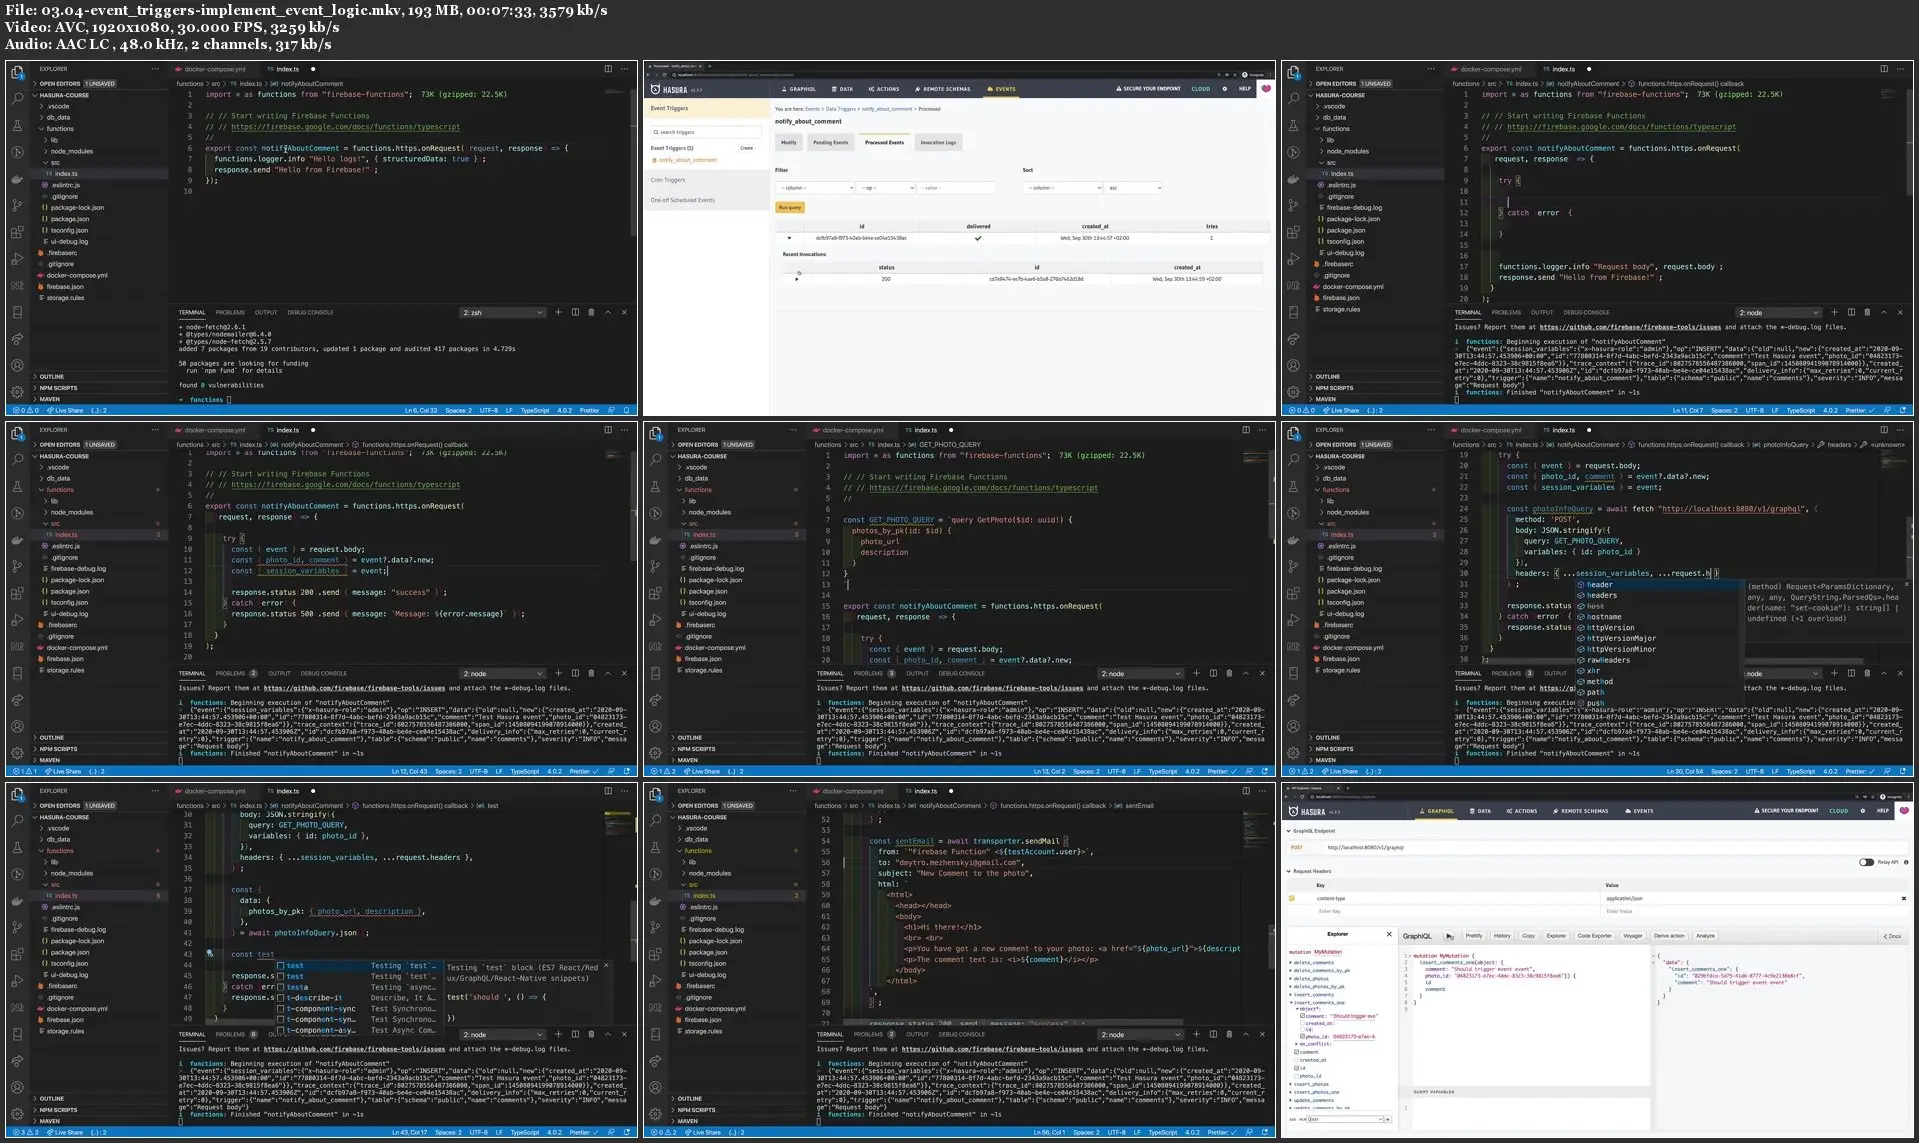Open Extensions view in zsh-terminal VS Code frame
This screenshot has width=1919, height=1143.
click(x=17, y=232)
